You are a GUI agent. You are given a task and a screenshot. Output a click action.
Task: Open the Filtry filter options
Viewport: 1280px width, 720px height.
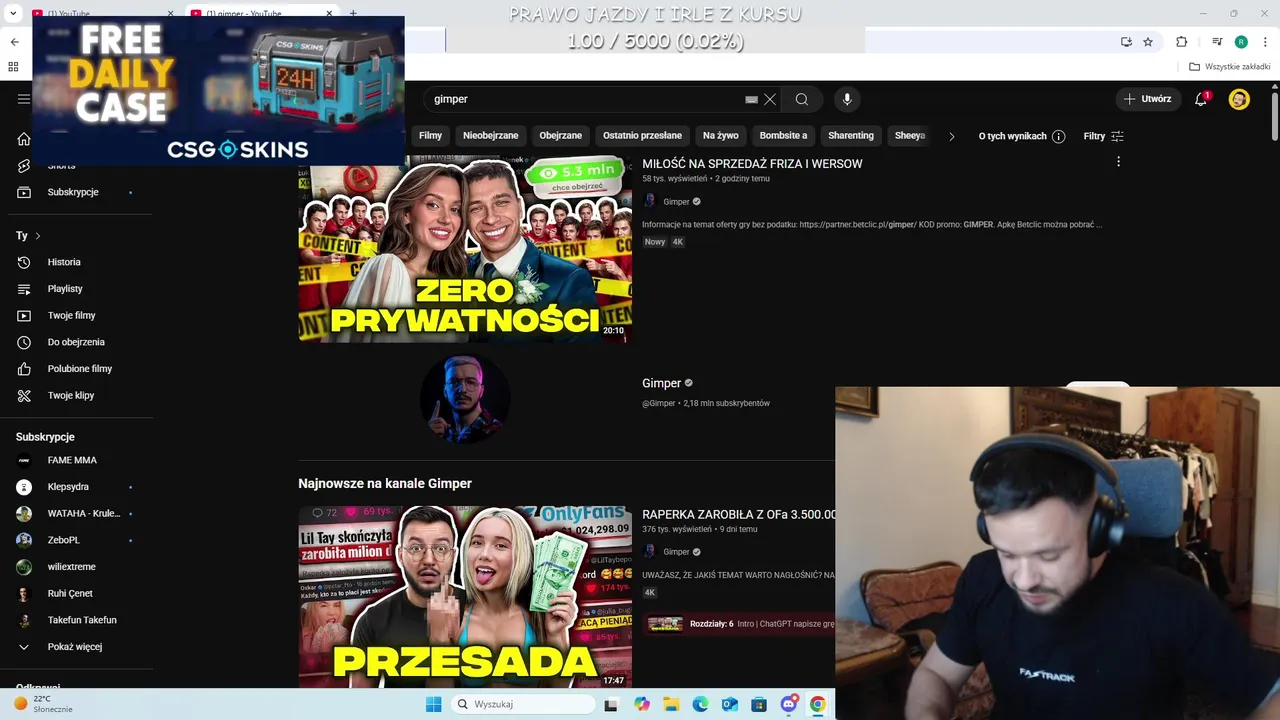pyautogui.click(x=1103, y=136)
